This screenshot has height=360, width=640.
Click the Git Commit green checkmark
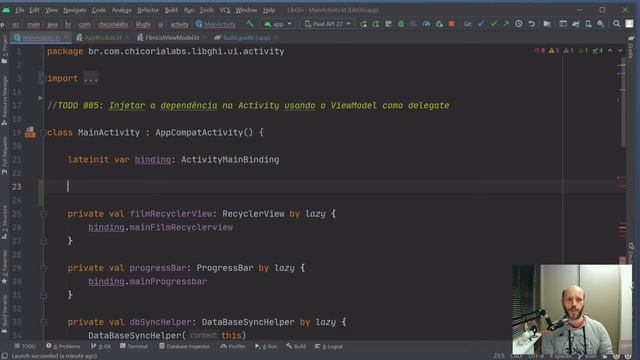[x=493, y=24]
